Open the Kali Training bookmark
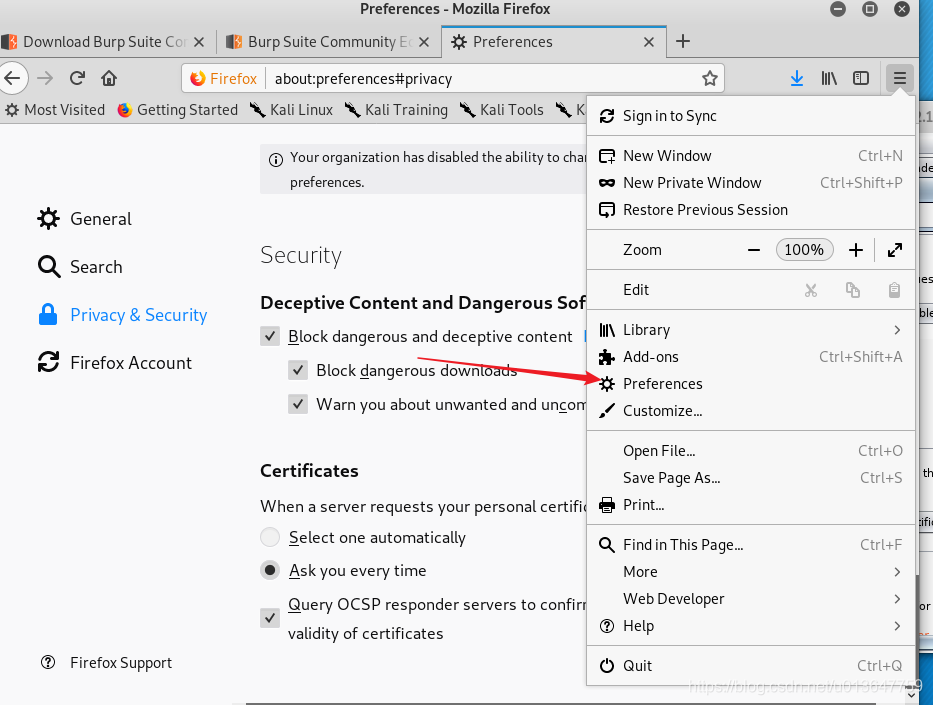The image size is (933, 705). tap(396, 110)
